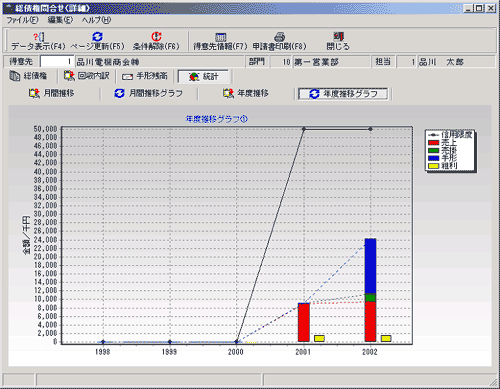Open the ヘルプ(H) menu
500x389 pixels.
click(97, 20)
